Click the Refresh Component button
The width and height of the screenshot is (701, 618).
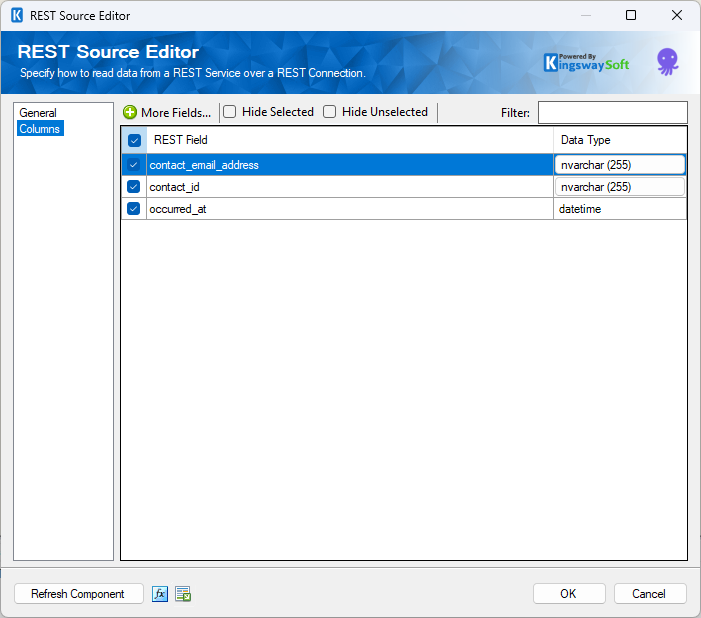[x=78, y=594]
